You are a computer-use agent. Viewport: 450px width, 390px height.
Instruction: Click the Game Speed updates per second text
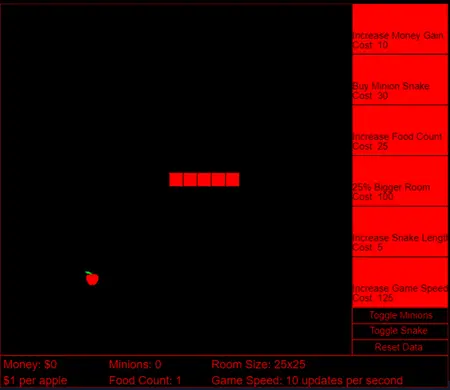click(x=307, y=380)
